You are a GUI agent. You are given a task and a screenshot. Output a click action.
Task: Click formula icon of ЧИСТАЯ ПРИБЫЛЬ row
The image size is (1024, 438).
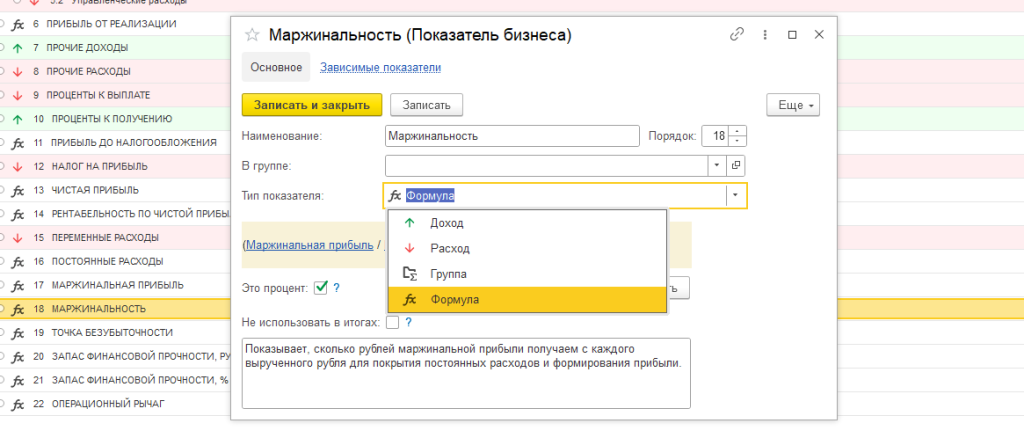tap(18, 190)
